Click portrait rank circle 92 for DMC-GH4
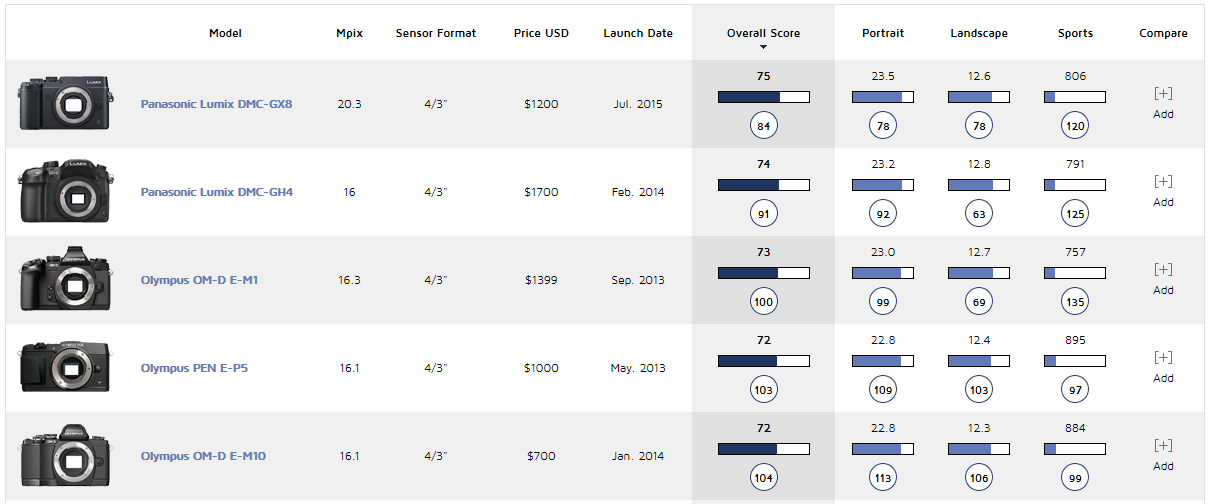Viewport: 1210px width, 504px height. (x=883, y=214)
